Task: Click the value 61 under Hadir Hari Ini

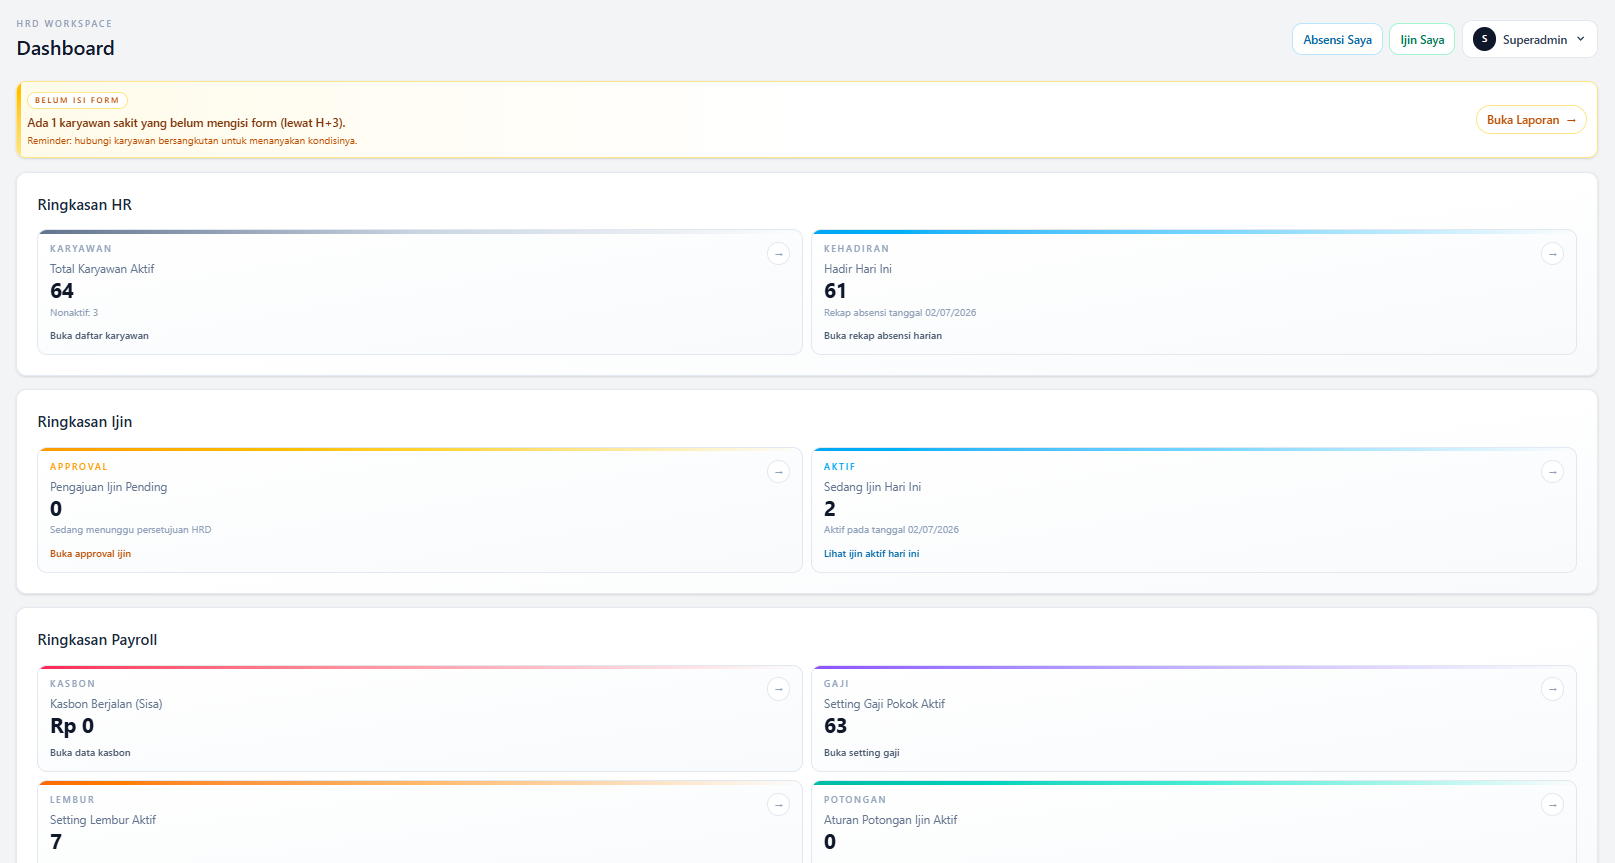Action: coord(835,291)
